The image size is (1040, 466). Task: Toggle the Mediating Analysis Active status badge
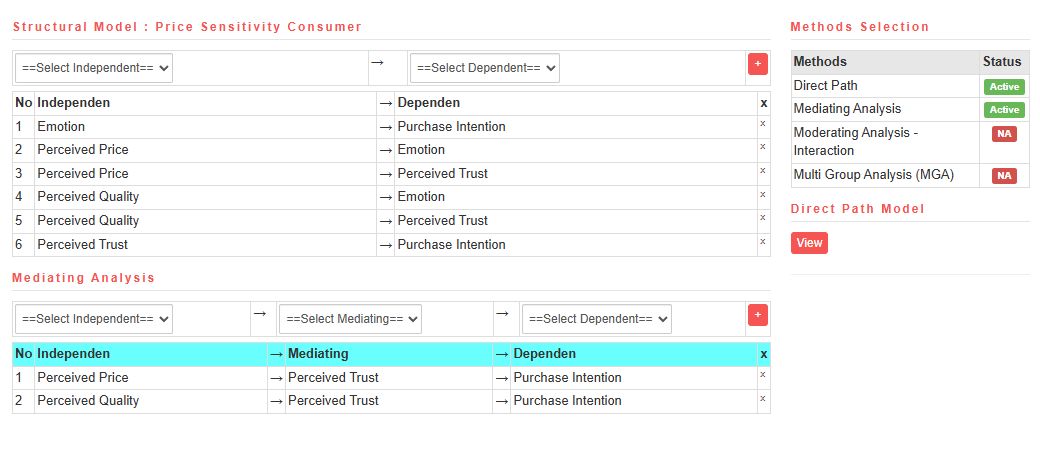(1004, 110)
